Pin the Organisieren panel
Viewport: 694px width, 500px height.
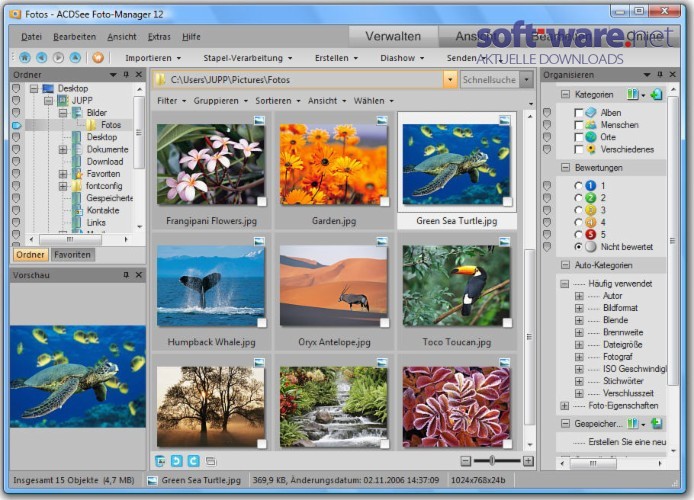tap(659, 75)
